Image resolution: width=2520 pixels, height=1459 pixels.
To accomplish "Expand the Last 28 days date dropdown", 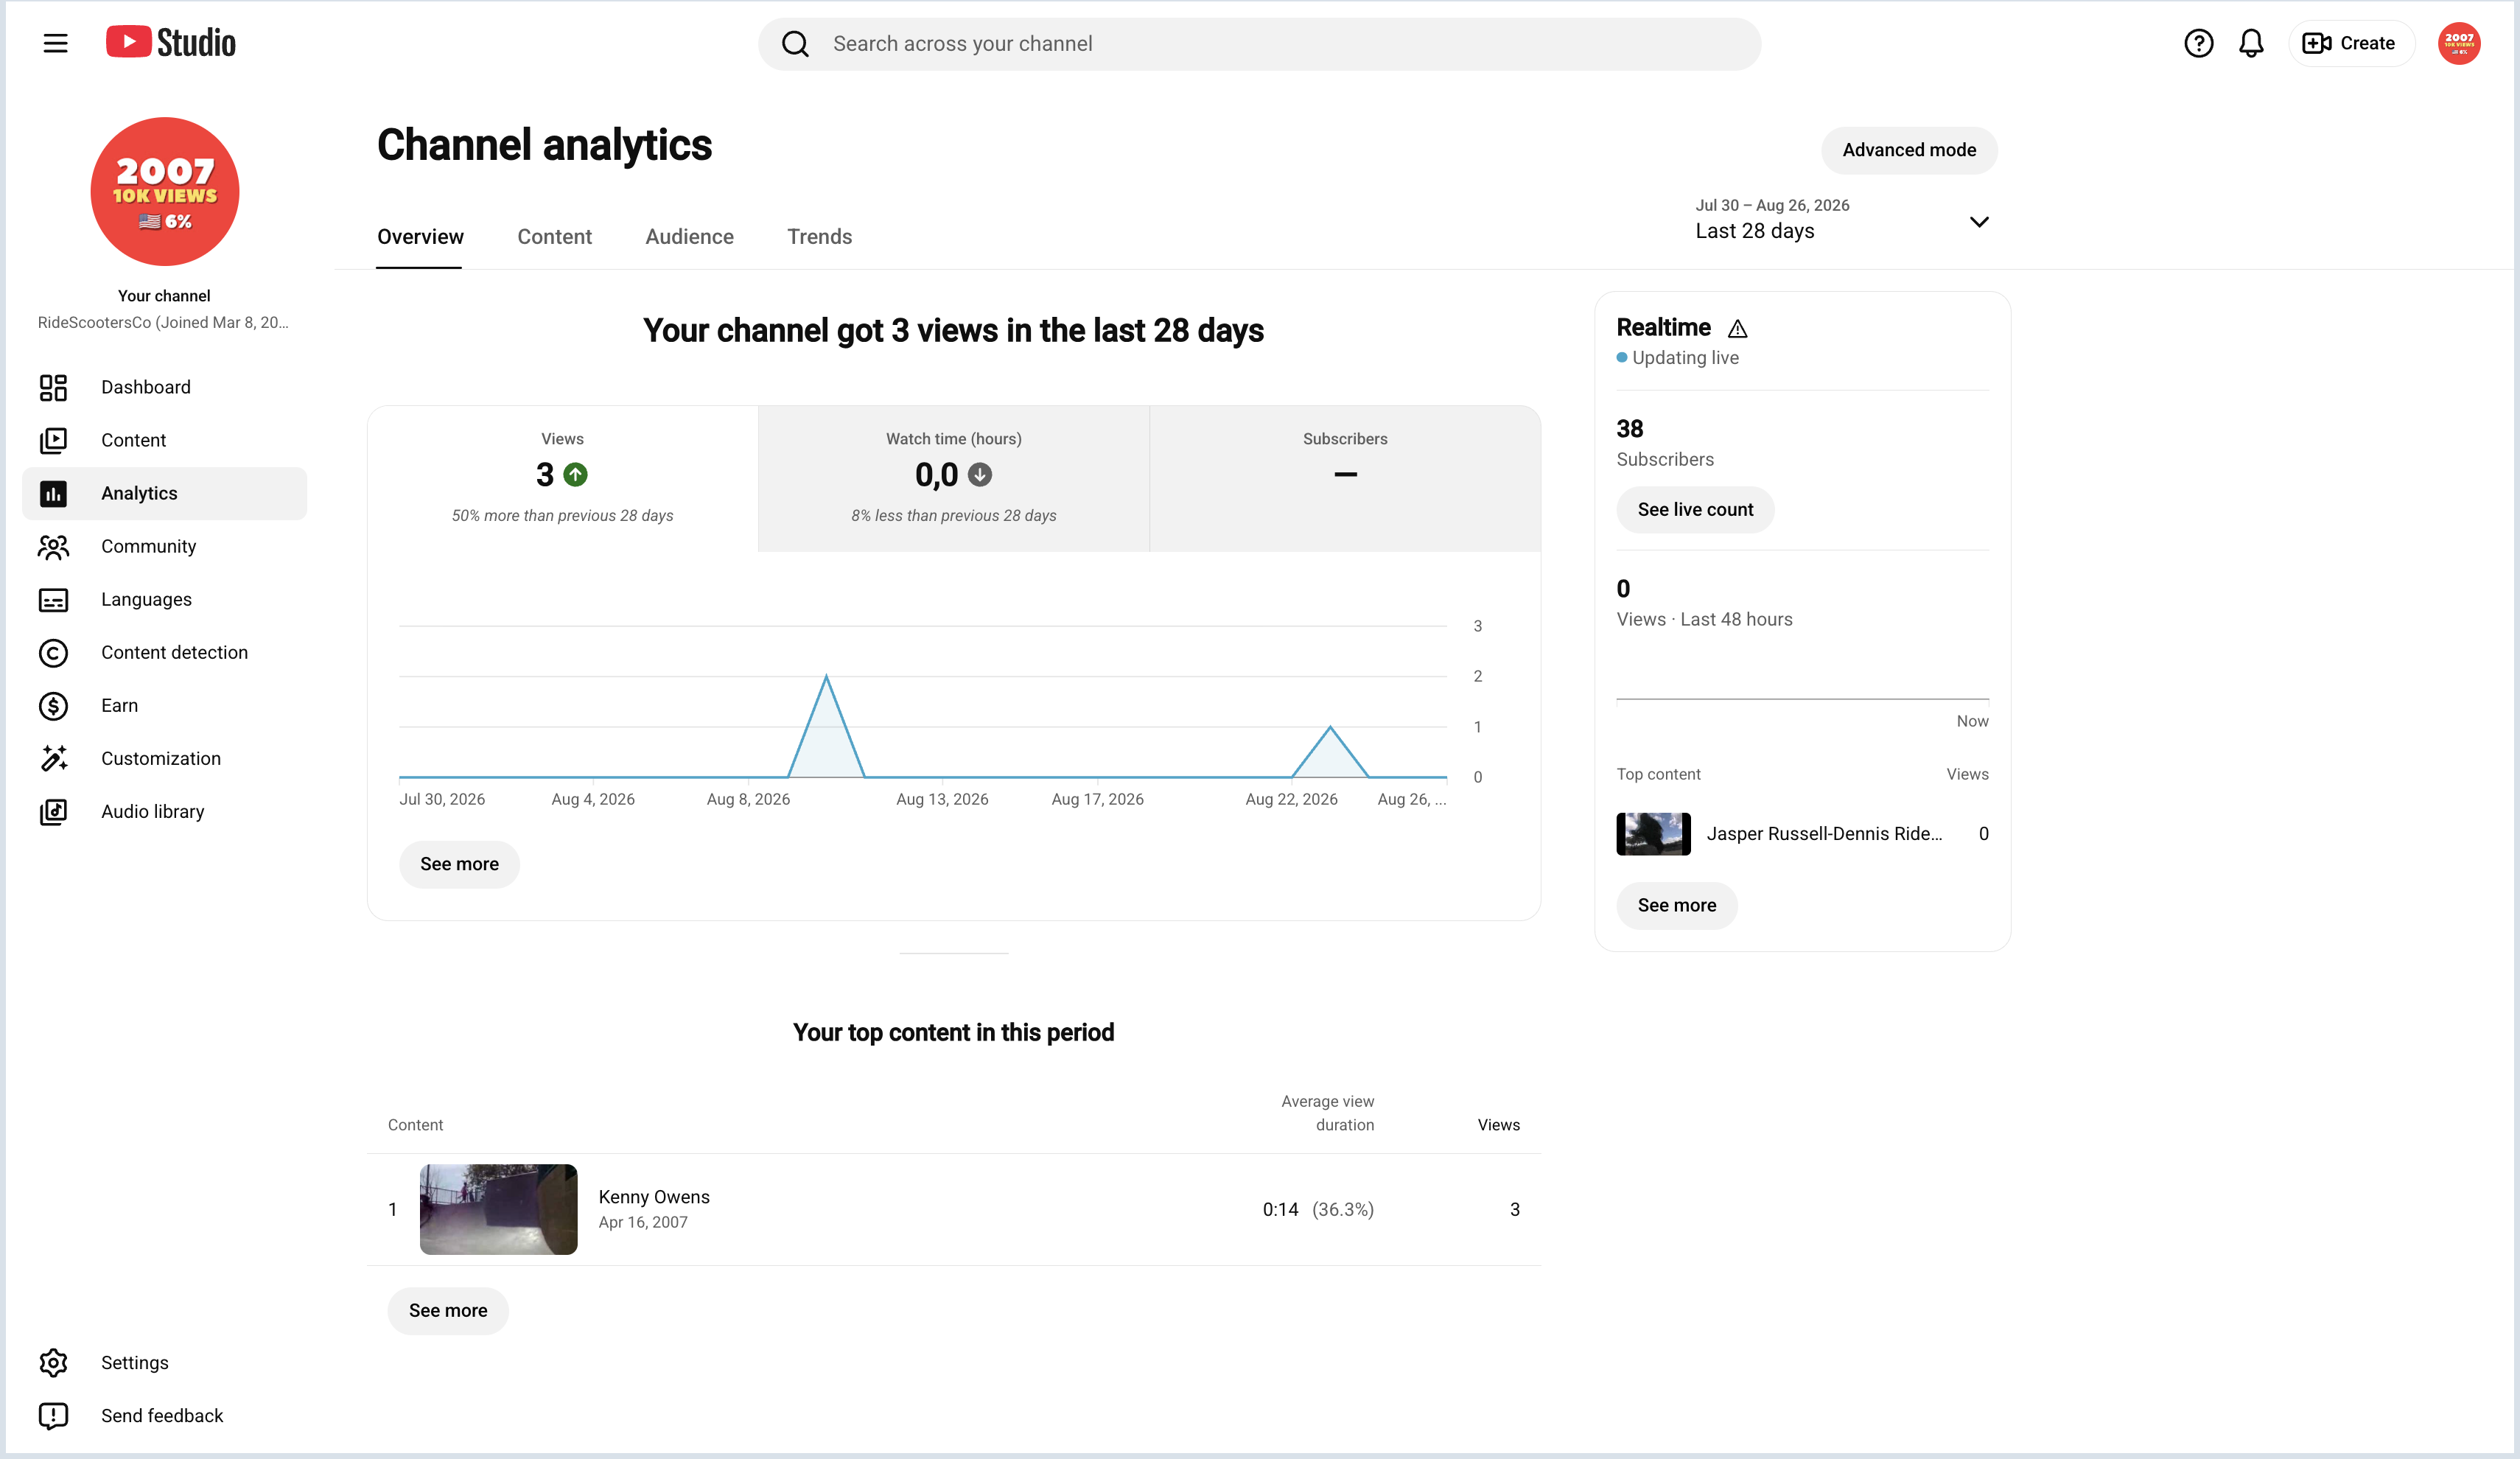I will tap(1842, 220).
